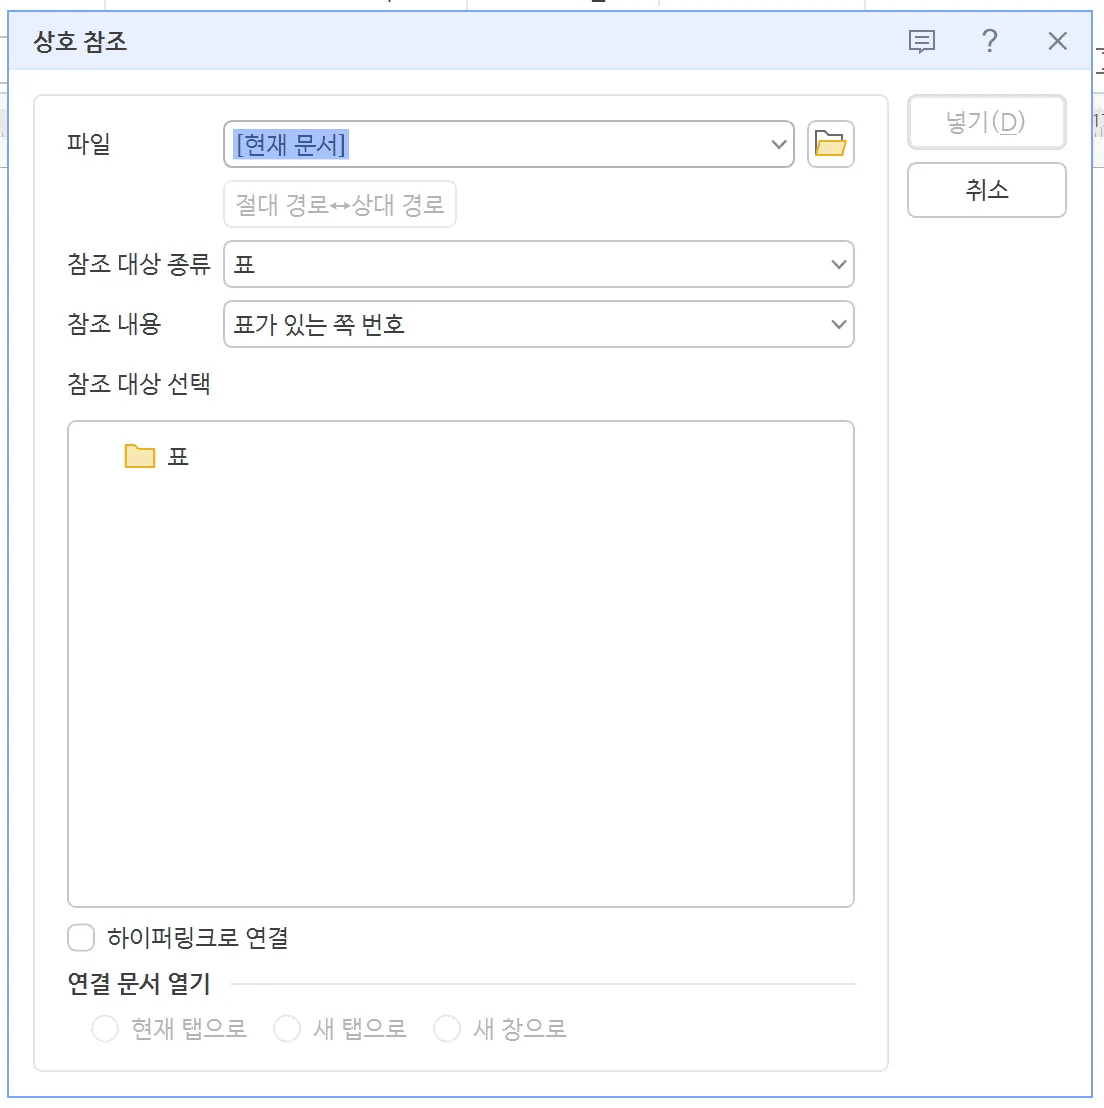Select the 새 창으로 radio button
This screenshot has height=1108, width=1104.
tap(447, 1028)
